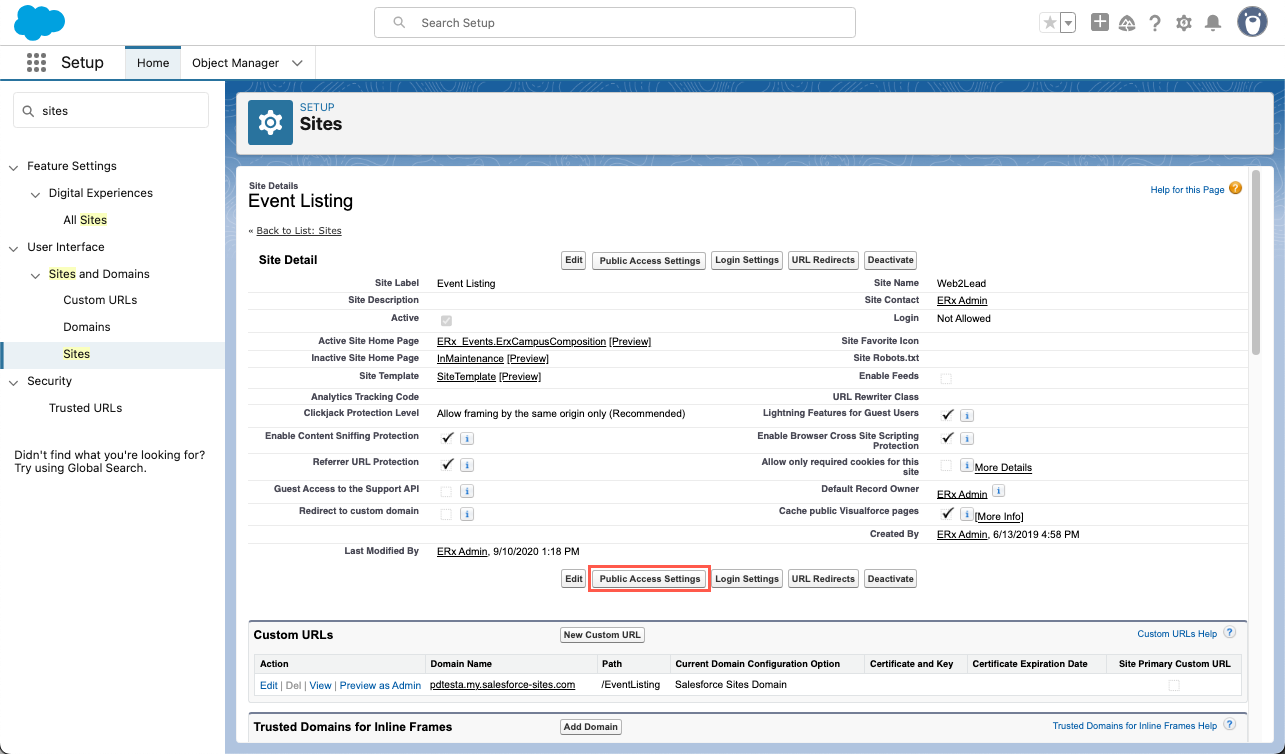The image size is (1285, 754).
Task: Toggle Enable Feeds checkbox
Action: click(946, 378)
